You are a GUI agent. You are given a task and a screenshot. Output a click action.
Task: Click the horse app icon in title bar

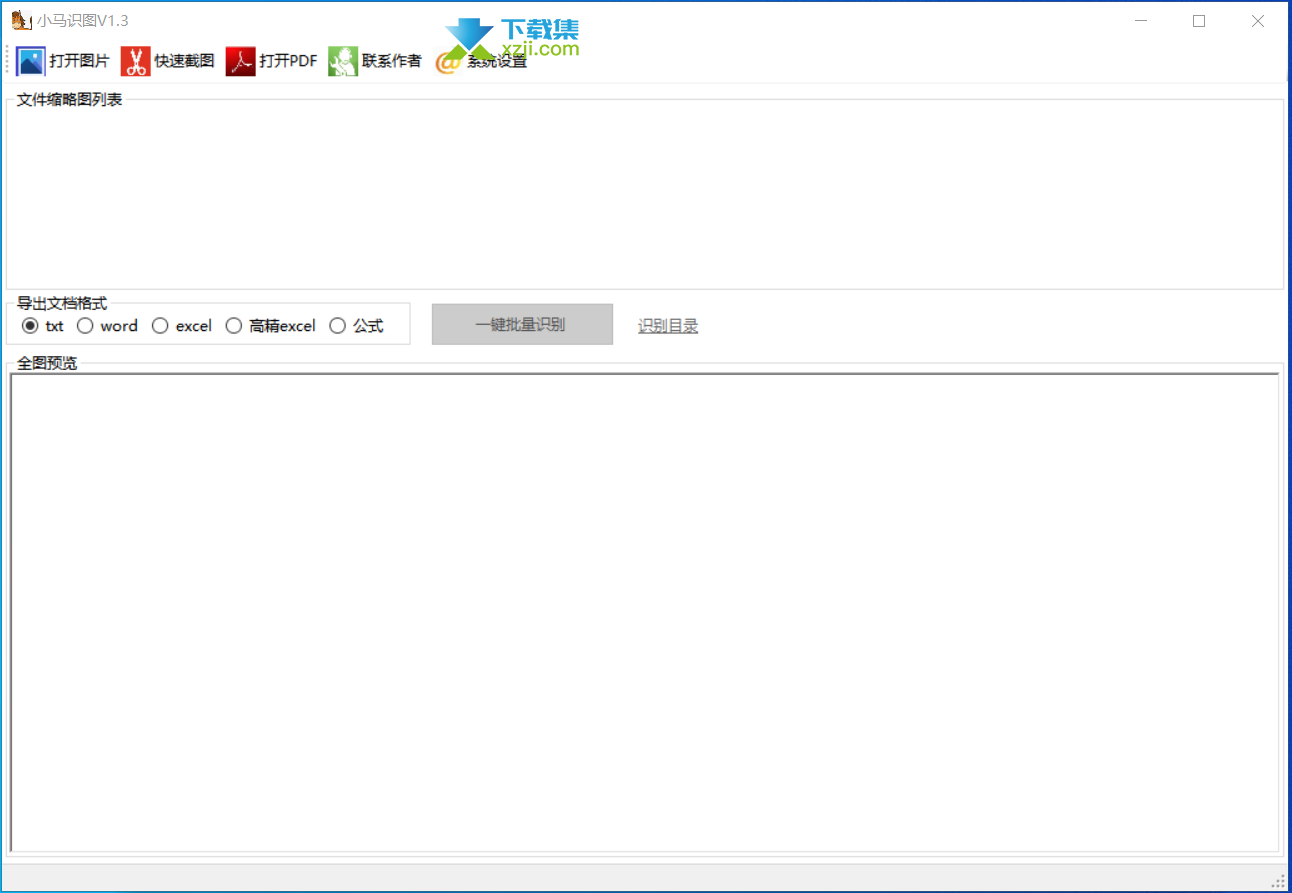click(21, 20)
